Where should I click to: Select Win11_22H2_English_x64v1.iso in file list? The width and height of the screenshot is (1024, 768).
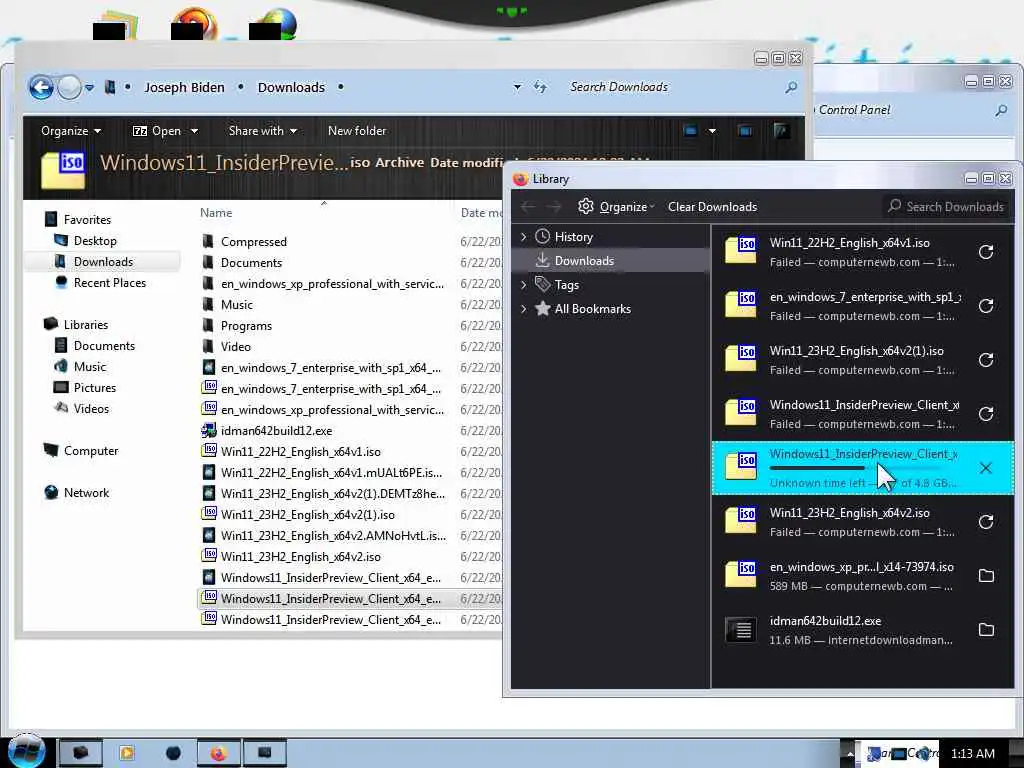(300, 451)
